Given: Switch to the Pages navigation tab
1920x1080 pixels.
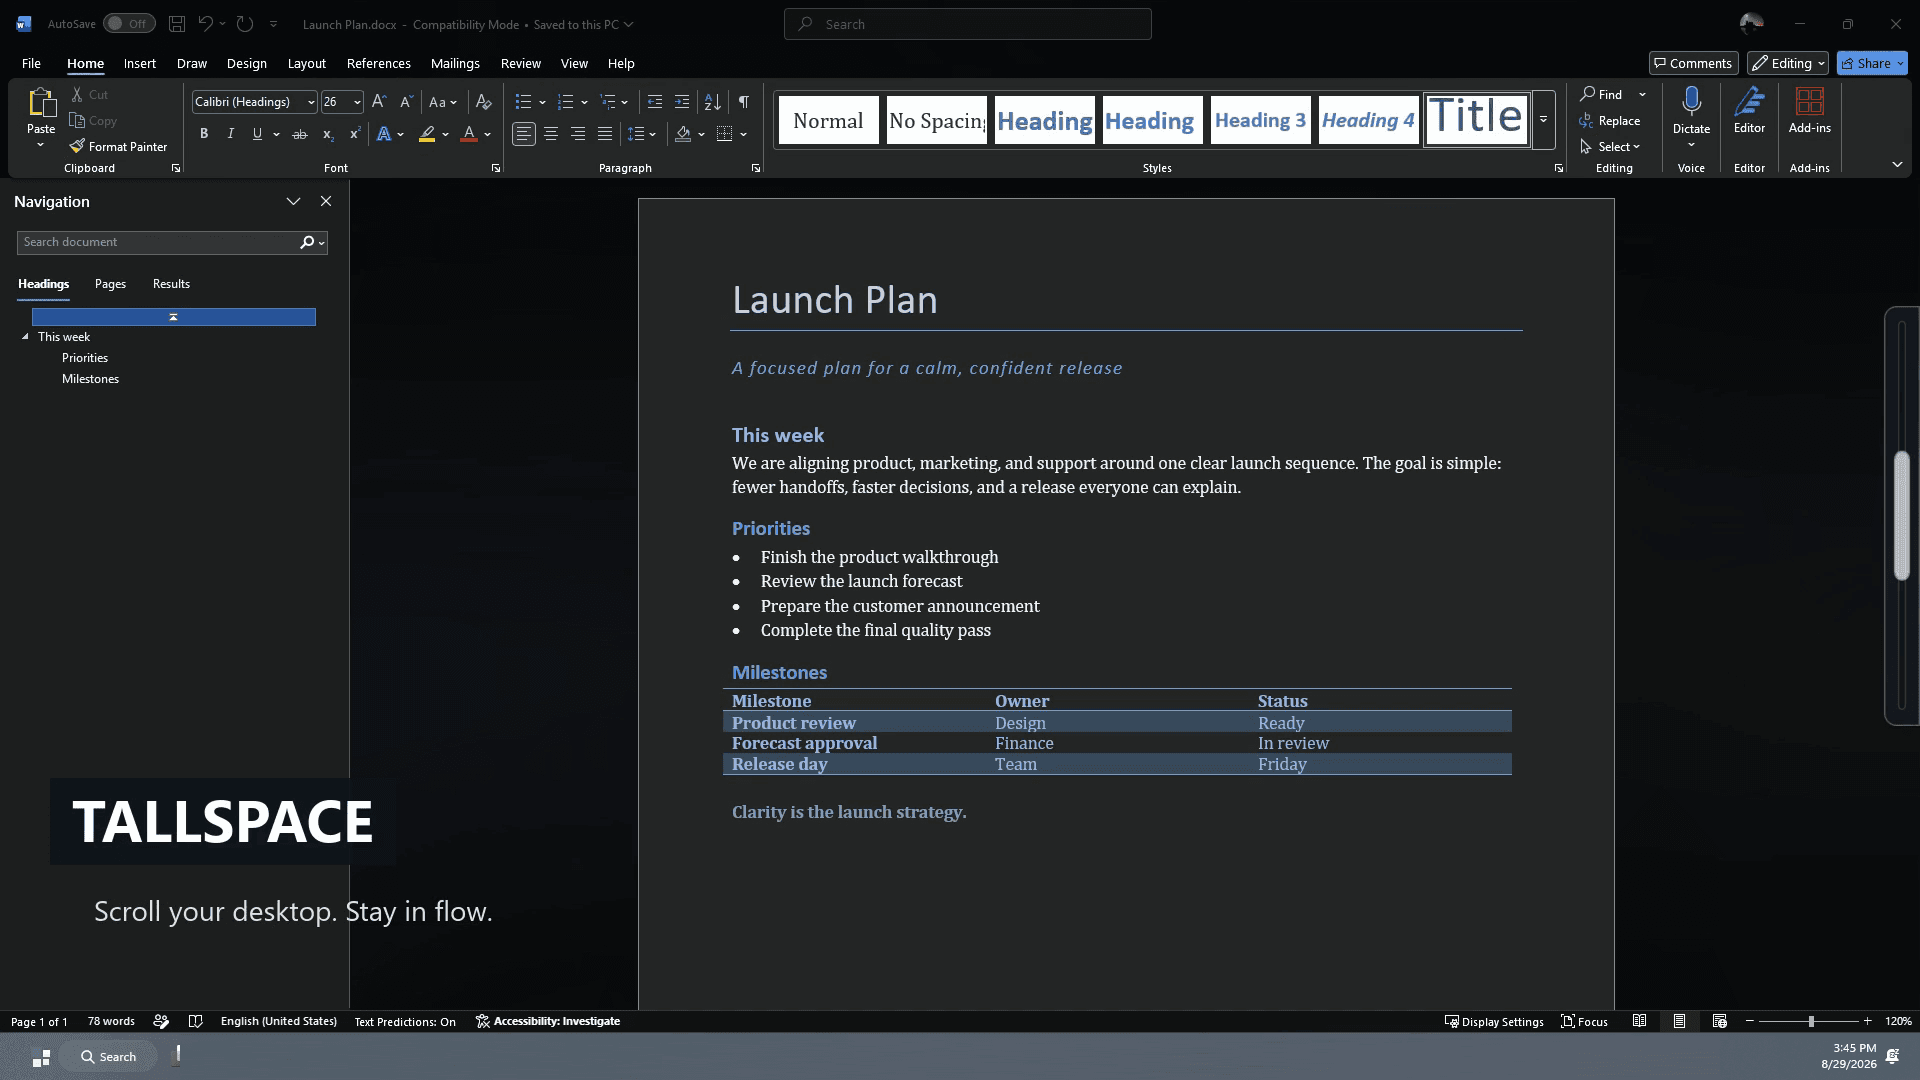Looking at the screenshot, I should point(110,284).
